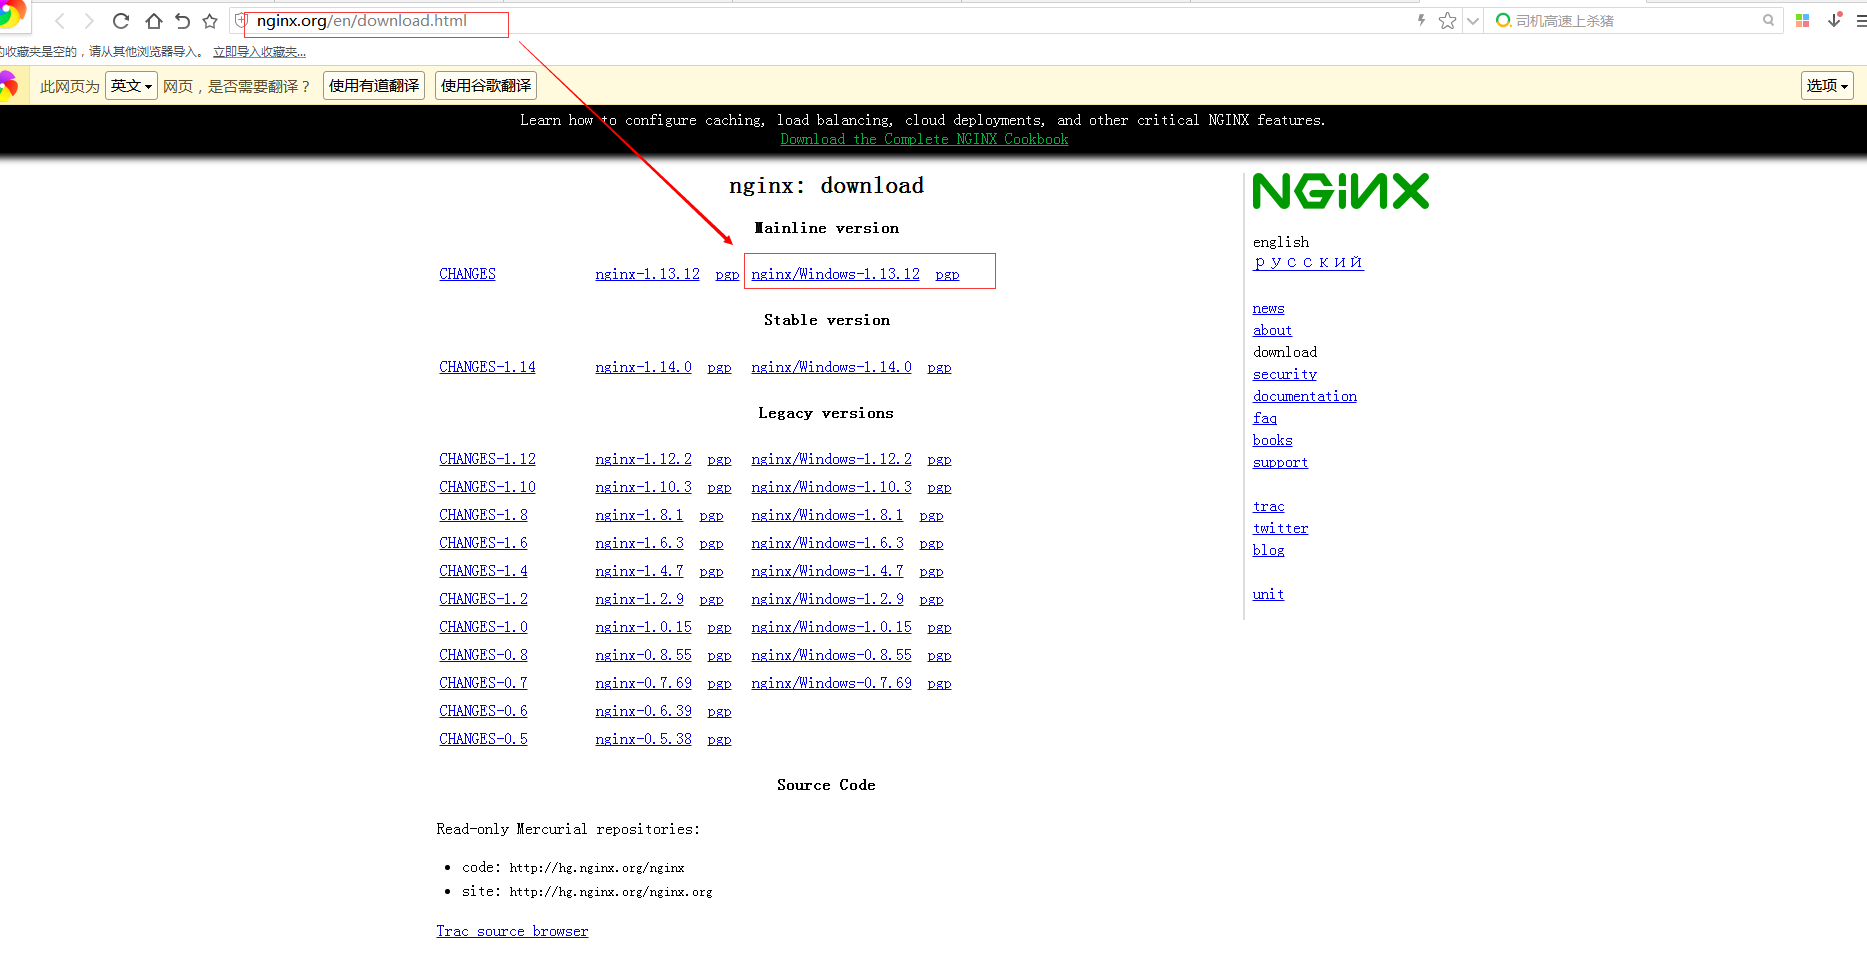Image resolution: width=1867 pixels, height=954 pixels.
Task: Open faq sidebar link
Action: click(1264, 419)
